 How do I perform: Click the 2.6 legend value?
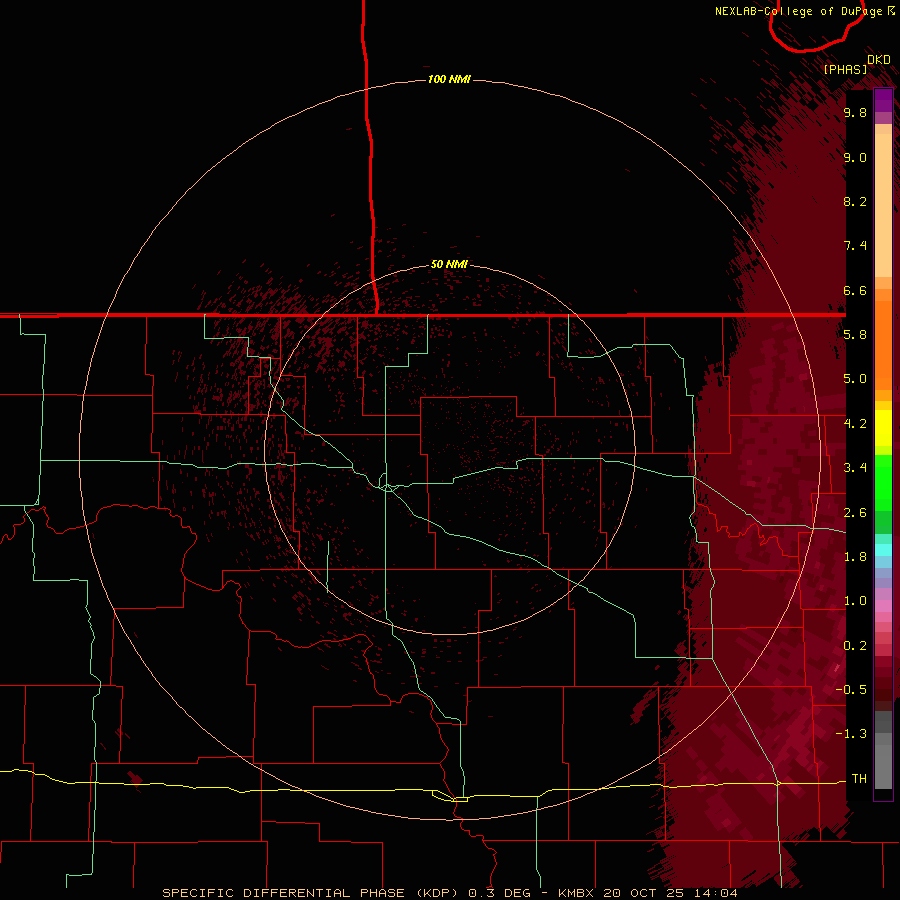click(x=855, y=513)
